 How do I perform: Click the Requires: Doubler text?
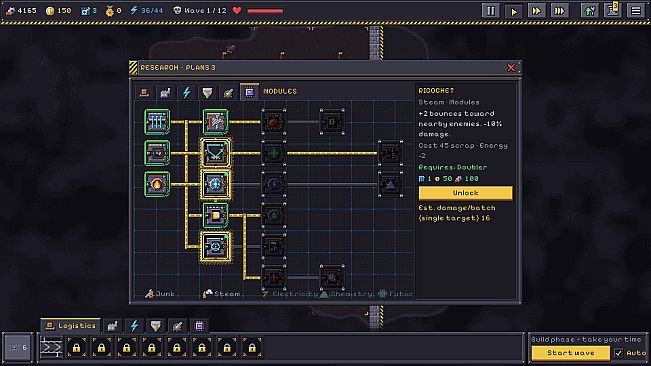(453, 167)
